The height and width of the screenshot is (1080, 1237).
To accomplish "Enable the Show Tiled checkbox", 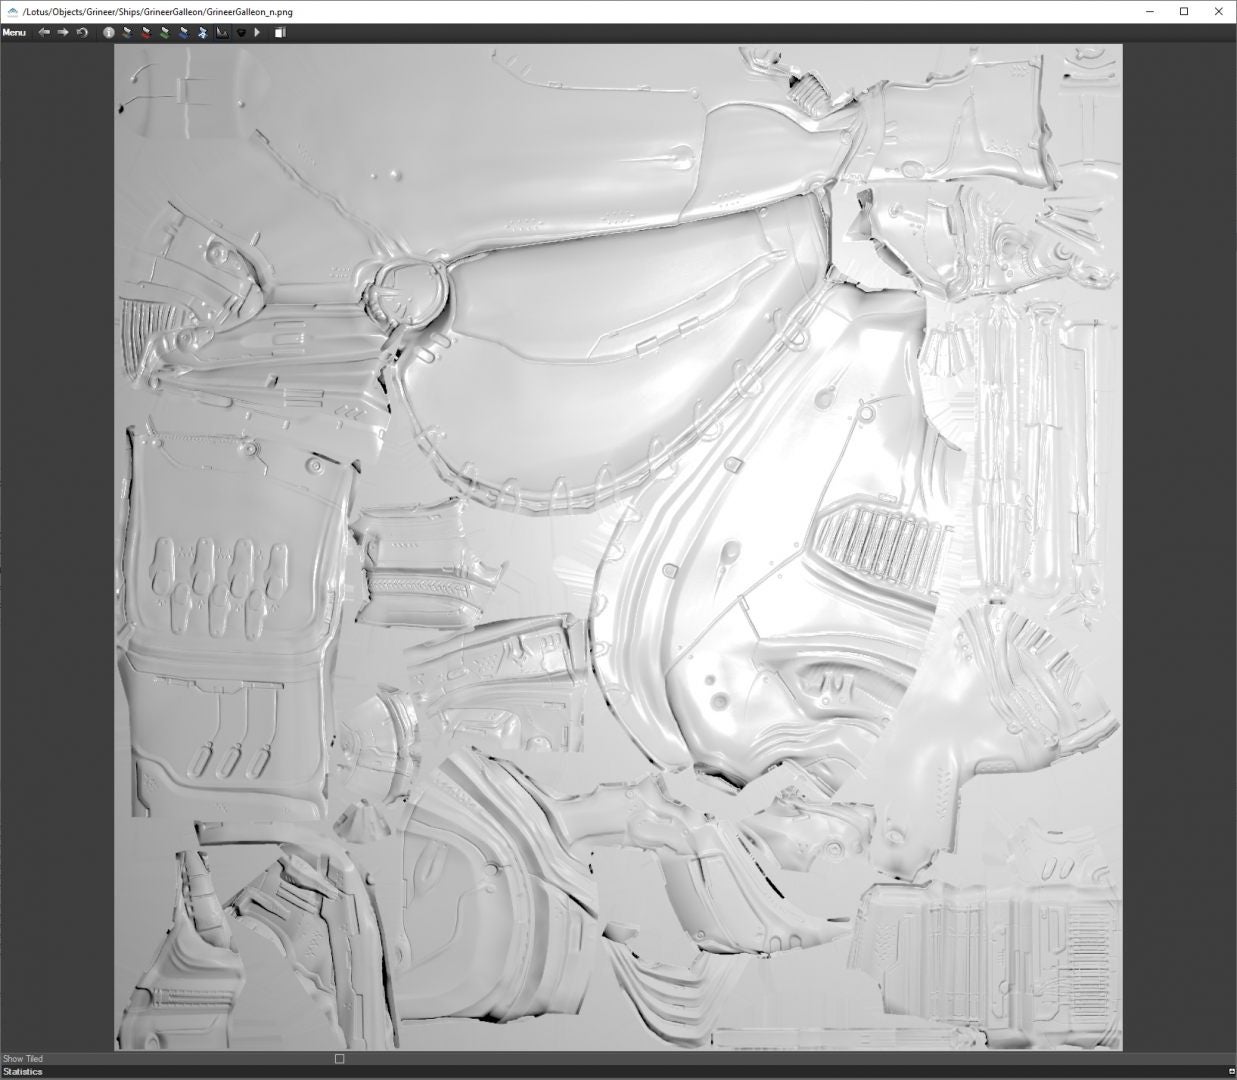I will pyautogui.click(x=339, y=1058).
